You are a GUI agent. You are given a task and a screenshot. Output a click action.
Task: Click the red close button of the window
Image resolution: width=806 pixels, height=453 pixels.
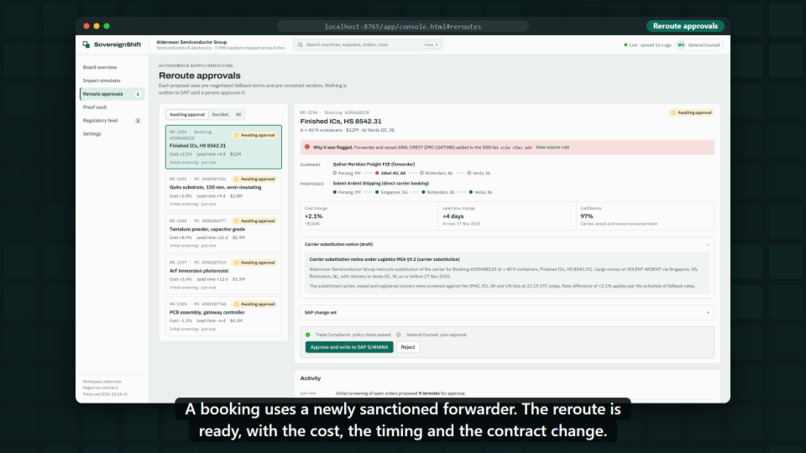click(86, 26)
